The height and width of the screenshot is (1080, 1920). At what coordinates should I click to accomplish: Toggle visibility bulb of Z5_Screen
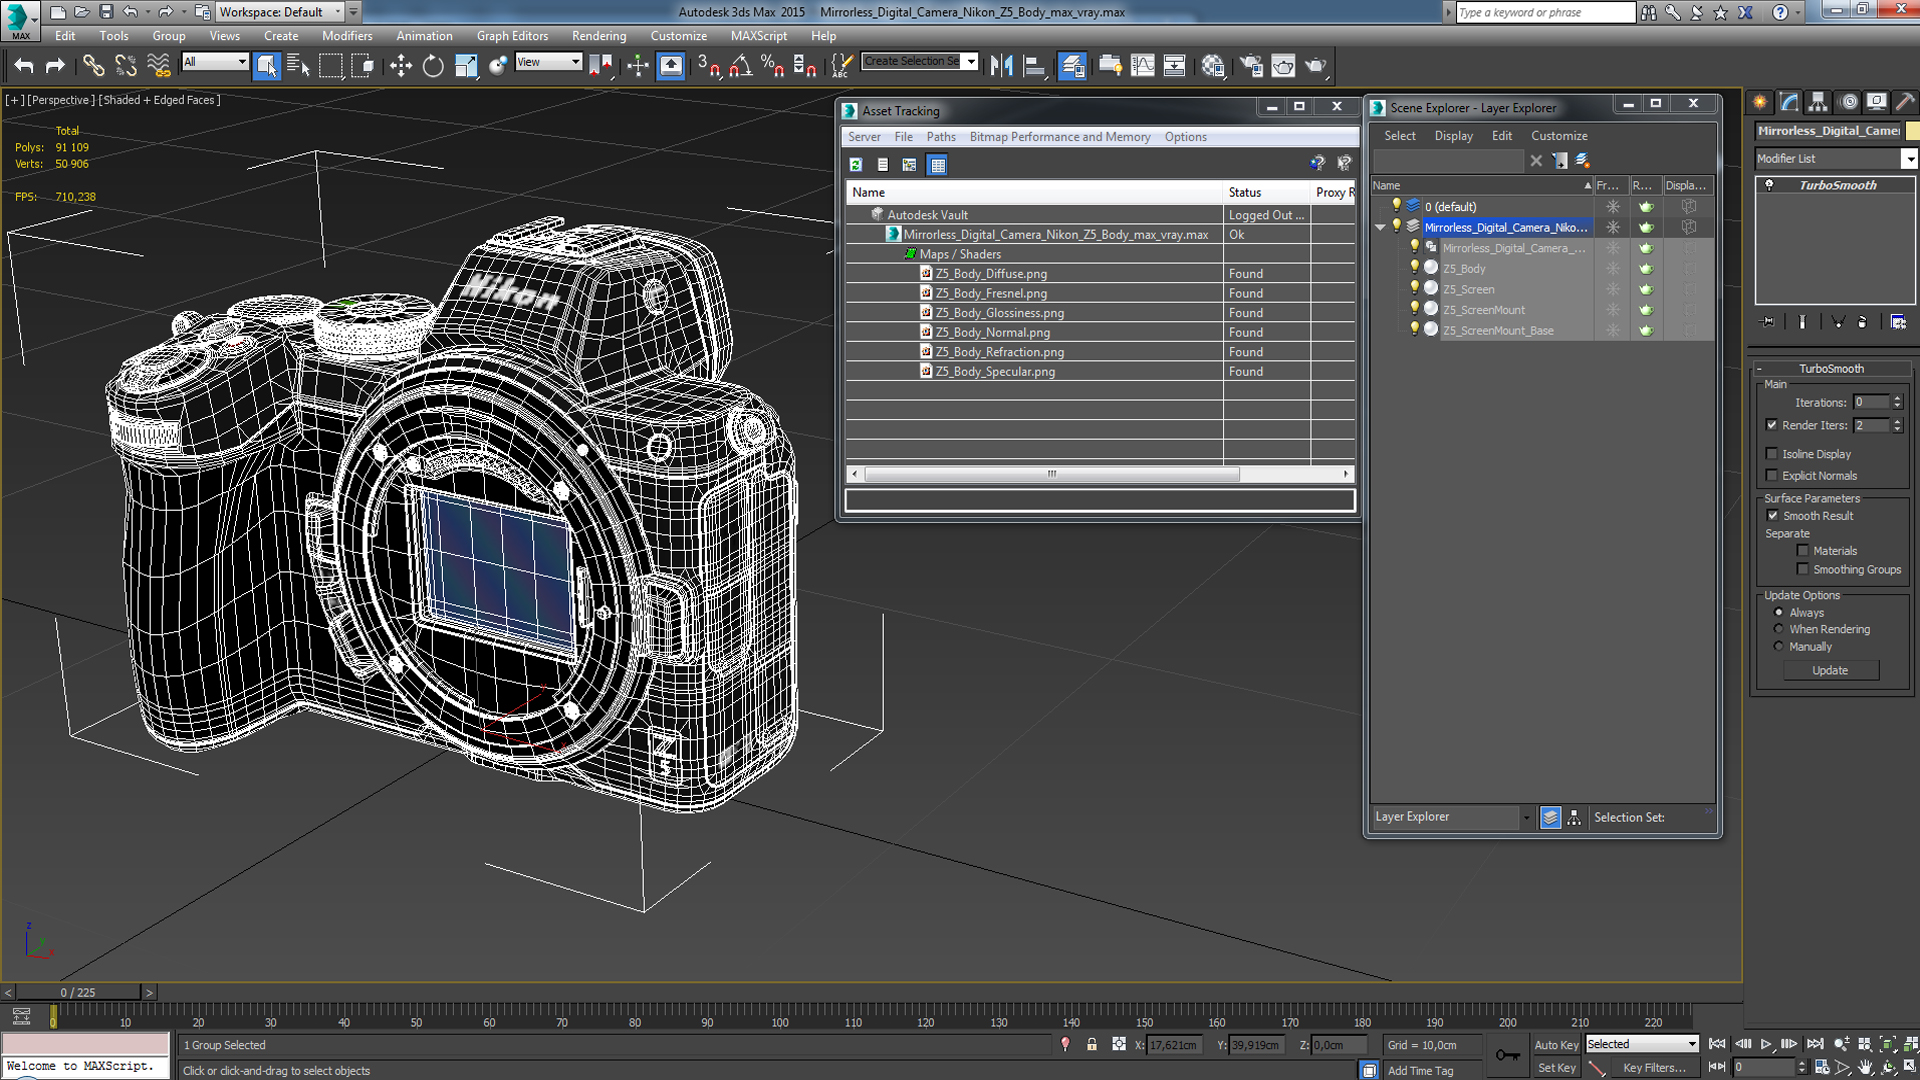point(1414,289)
